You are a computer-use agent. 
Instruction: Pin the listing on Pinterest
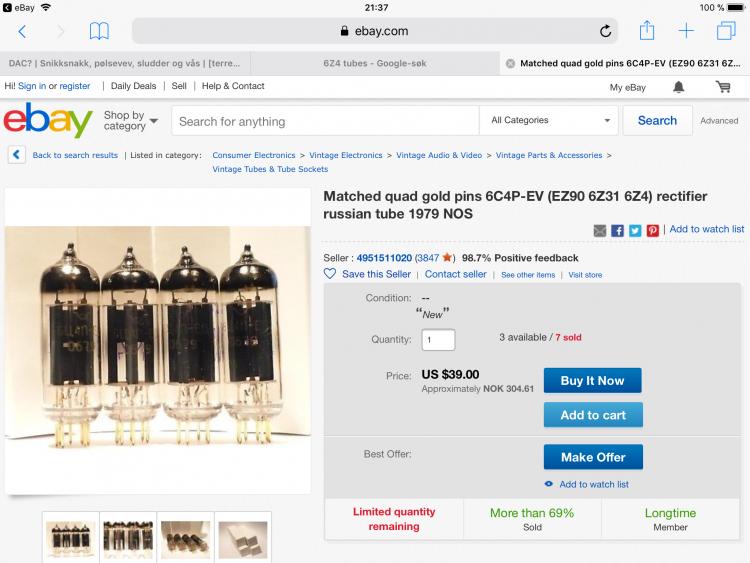pyautogui.click(x=652, y=231)
